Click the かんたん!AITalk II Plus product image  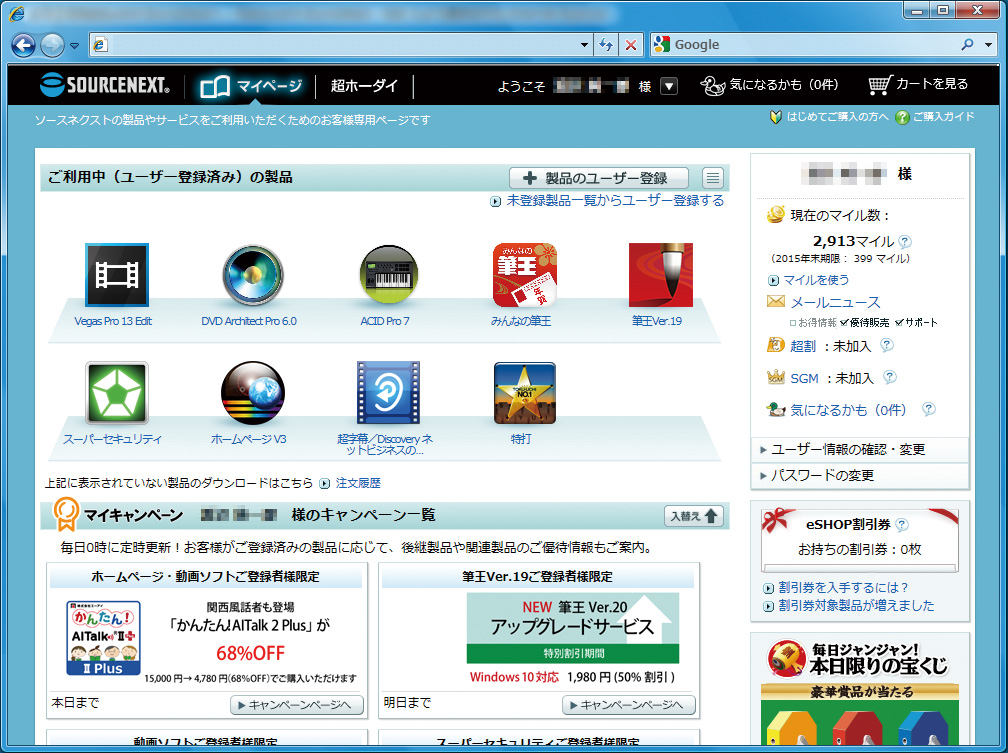coord(103,638)
